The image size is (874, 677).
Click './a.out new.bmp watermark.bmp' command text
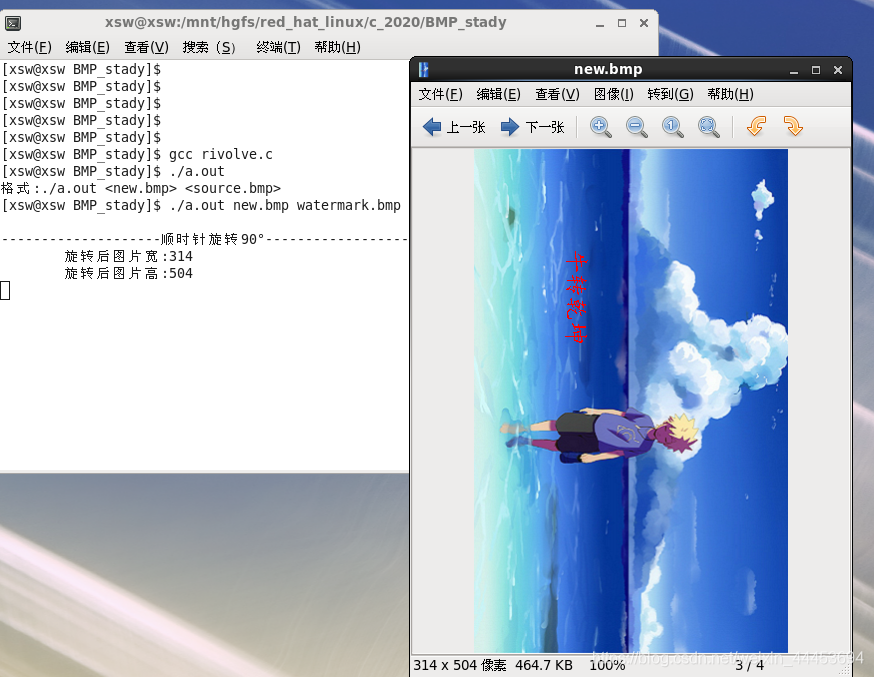click(285, 206)
